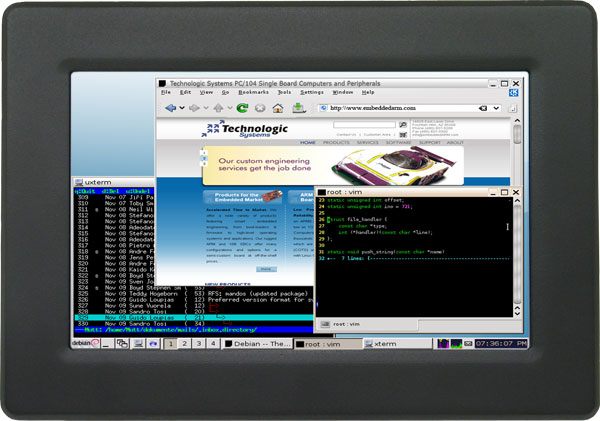600x421 pixels.
Task: Click the vim terminal scrollbar up arrow
Action: [517, 201]
